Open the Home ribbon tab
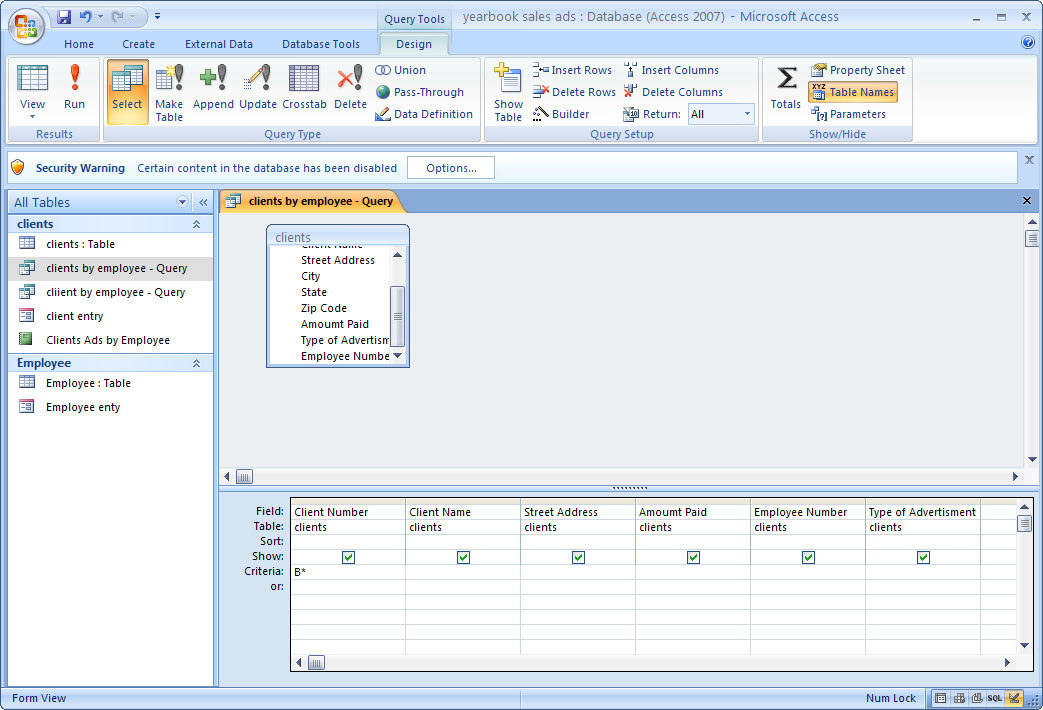This screenshot has width=1043, height=710. pyautogui.click(x=78, y=44)
